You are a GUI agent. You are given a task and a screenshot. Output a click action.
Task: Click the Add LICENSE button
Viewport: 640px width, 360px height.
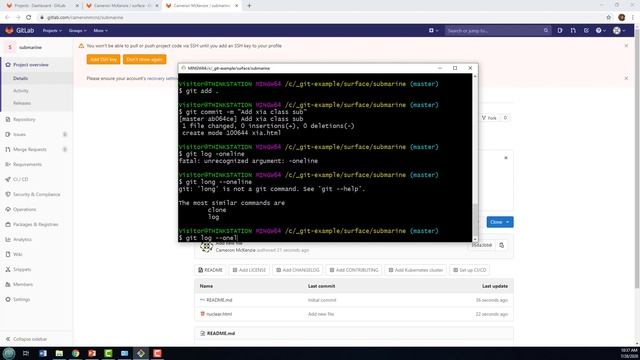click(x=249, y=270)
